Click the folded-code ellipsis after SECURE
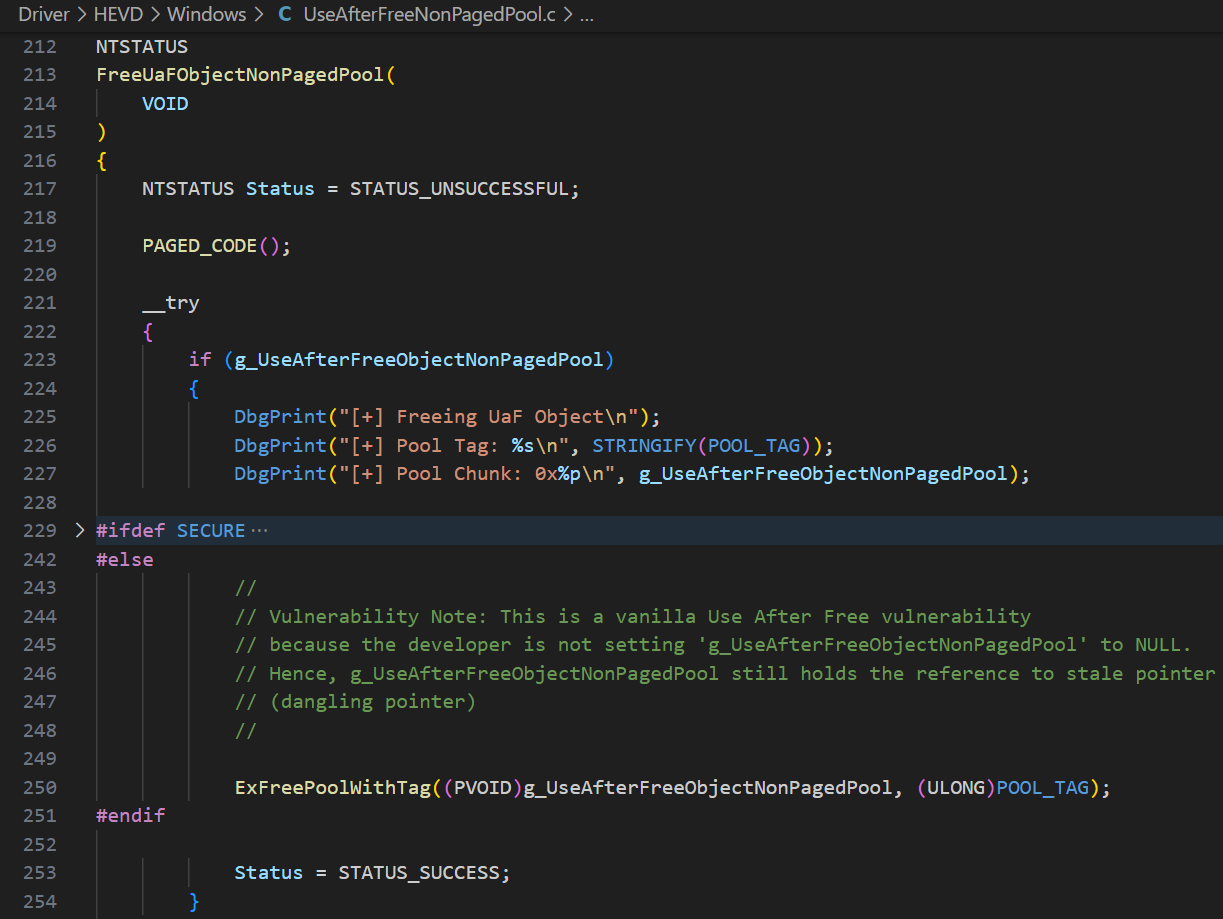Screen dimensions: 1223x919 pyautogui.click(x=260, y=530)
